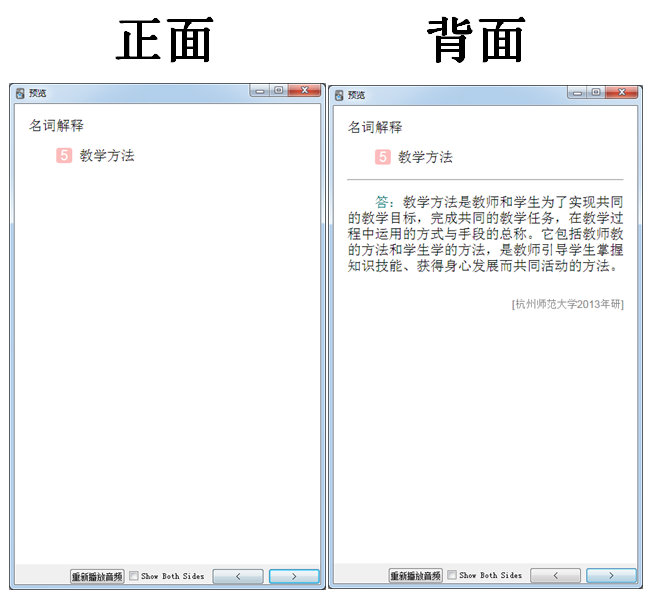Viewport: 650px width, 590px height.
Task: Go to previous card in left preview window
Action: (238, 576)
